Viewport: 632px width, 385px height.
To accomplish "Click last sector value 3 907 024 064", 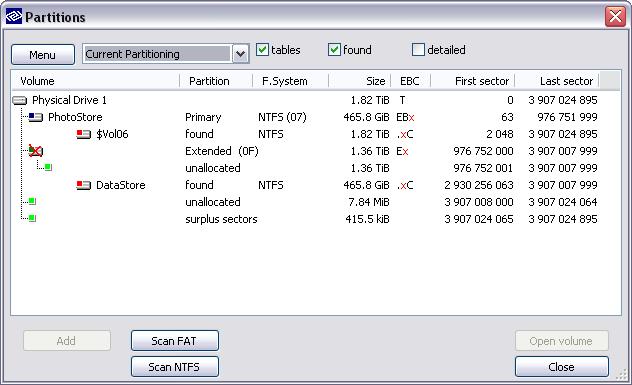I will click(x=563, y=202).
